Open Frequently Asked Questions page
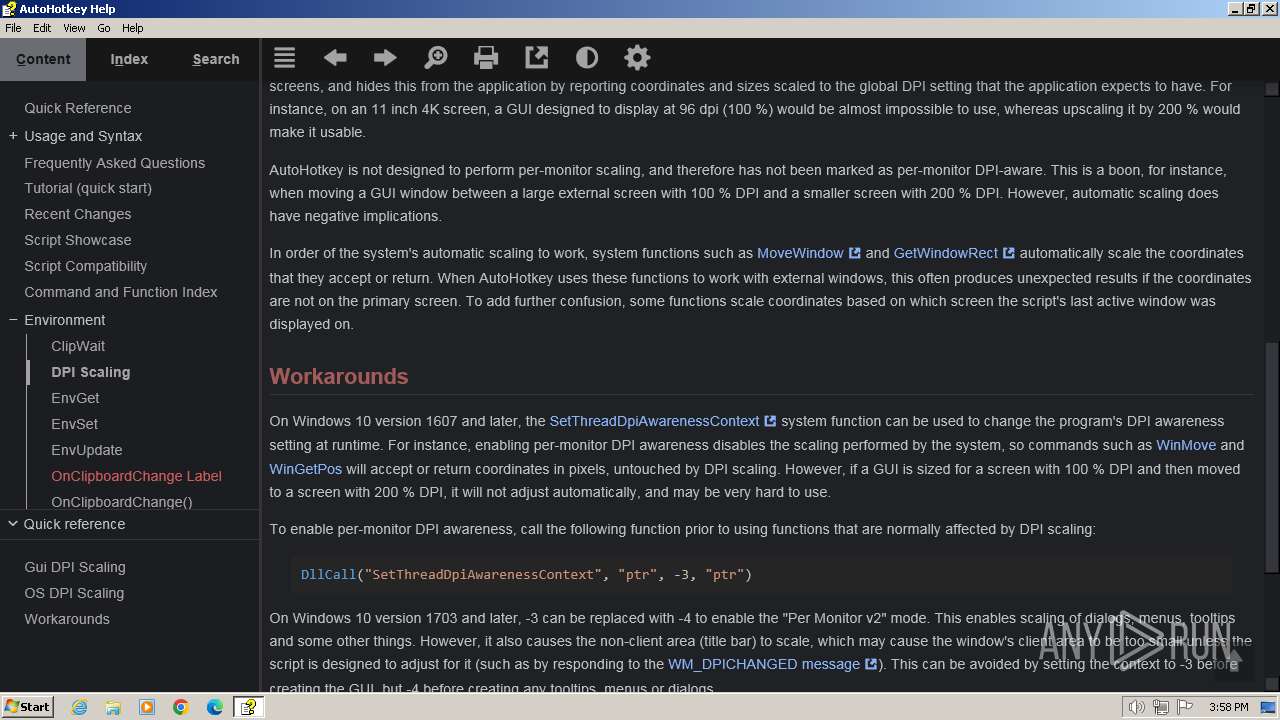The width and height of the screenshot is (1280, 720). pyautogui.click(x=115, y=163)
